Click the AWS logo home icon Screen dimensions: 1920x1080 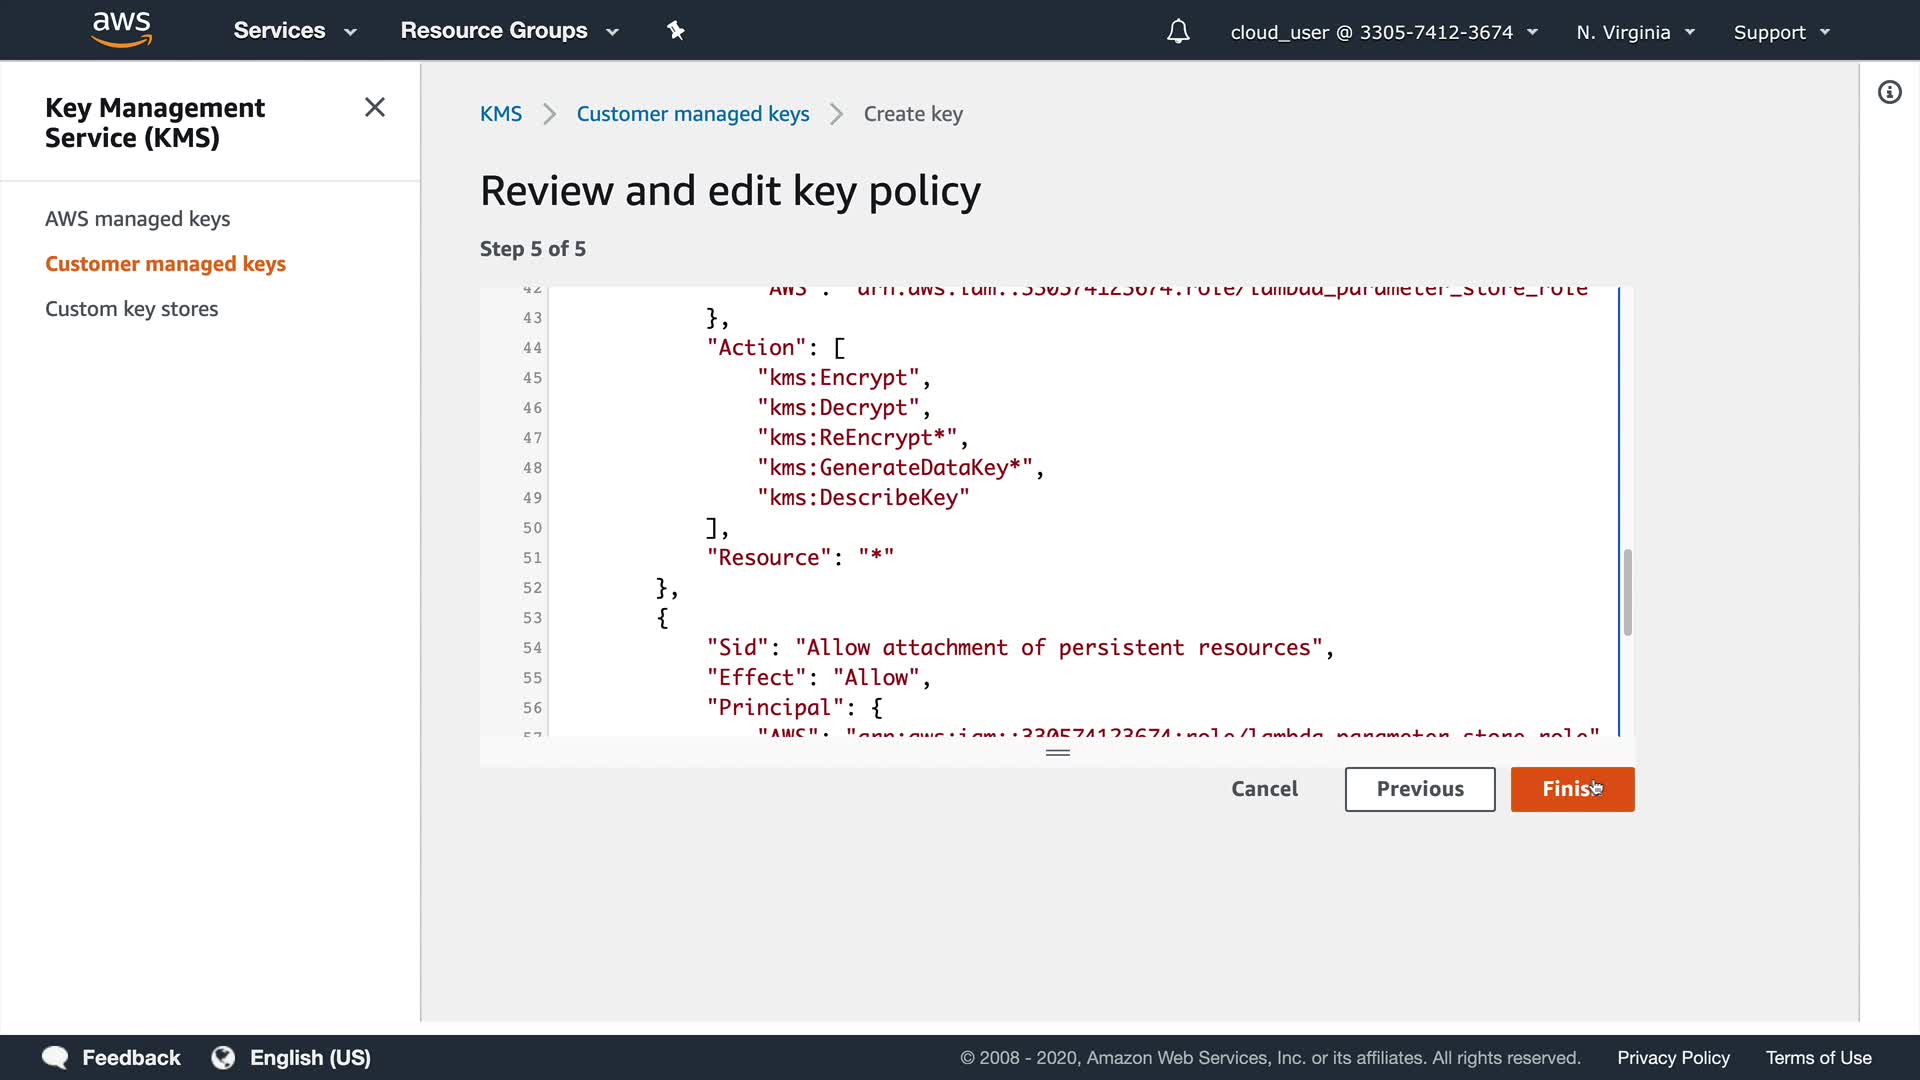[121, 29]
